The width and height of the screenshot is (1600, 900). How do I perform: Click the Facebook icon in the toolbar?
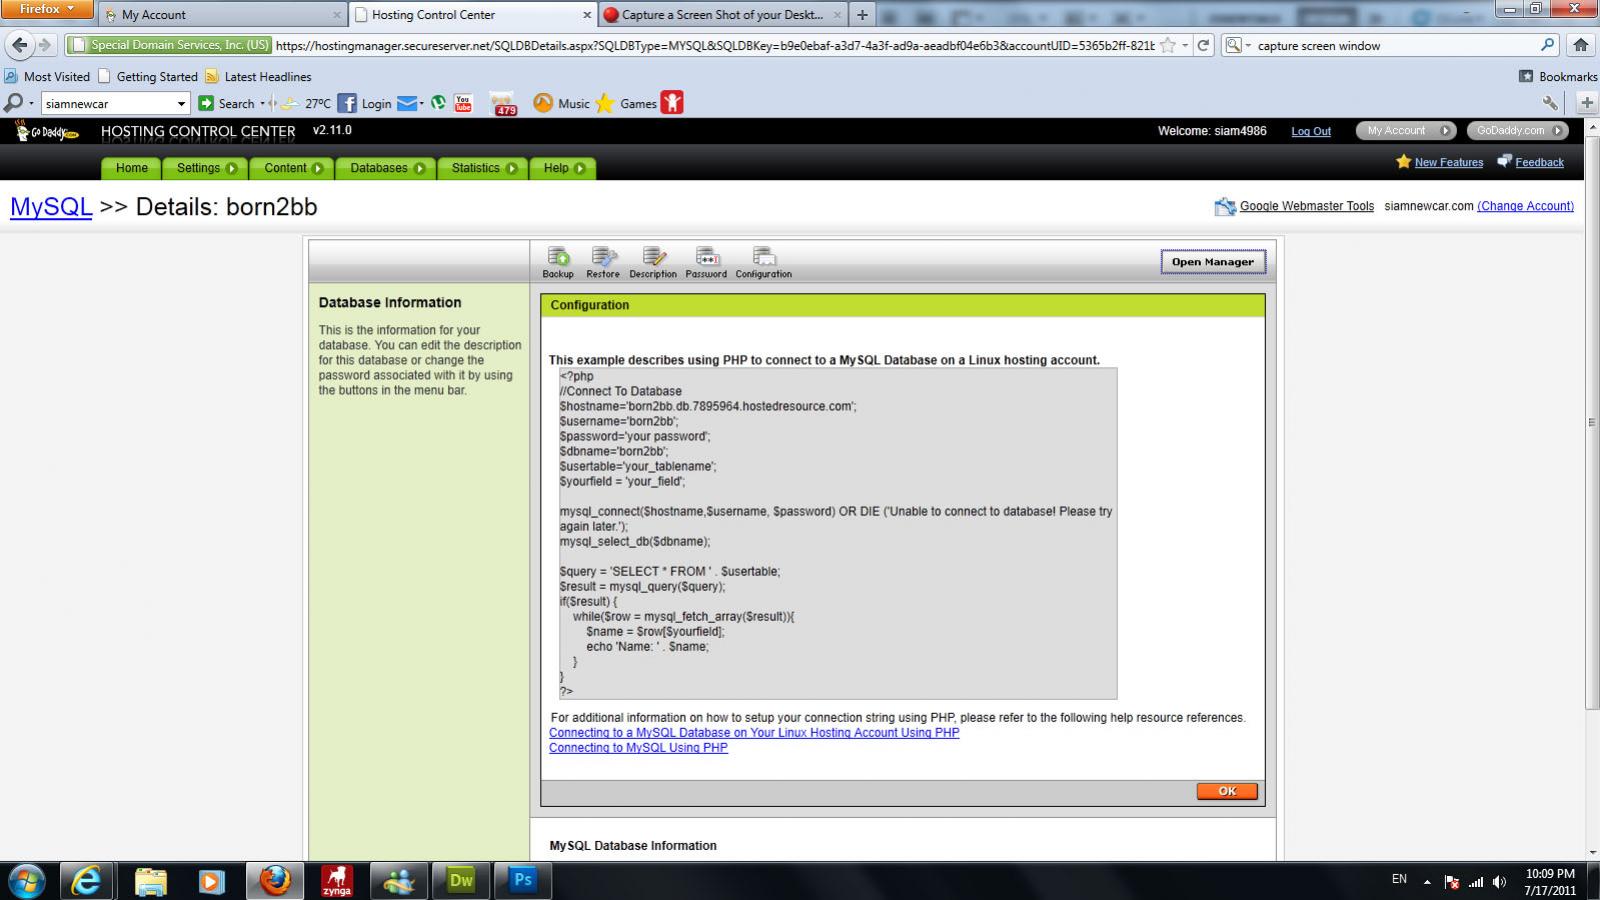point(347,103)
